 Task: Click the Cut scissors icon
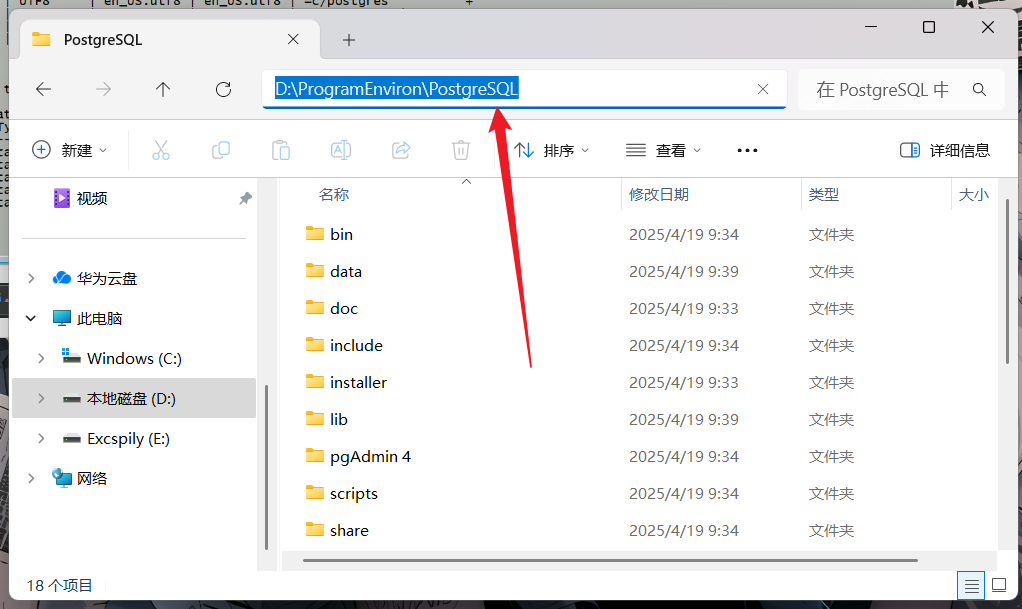click(161, 151)
